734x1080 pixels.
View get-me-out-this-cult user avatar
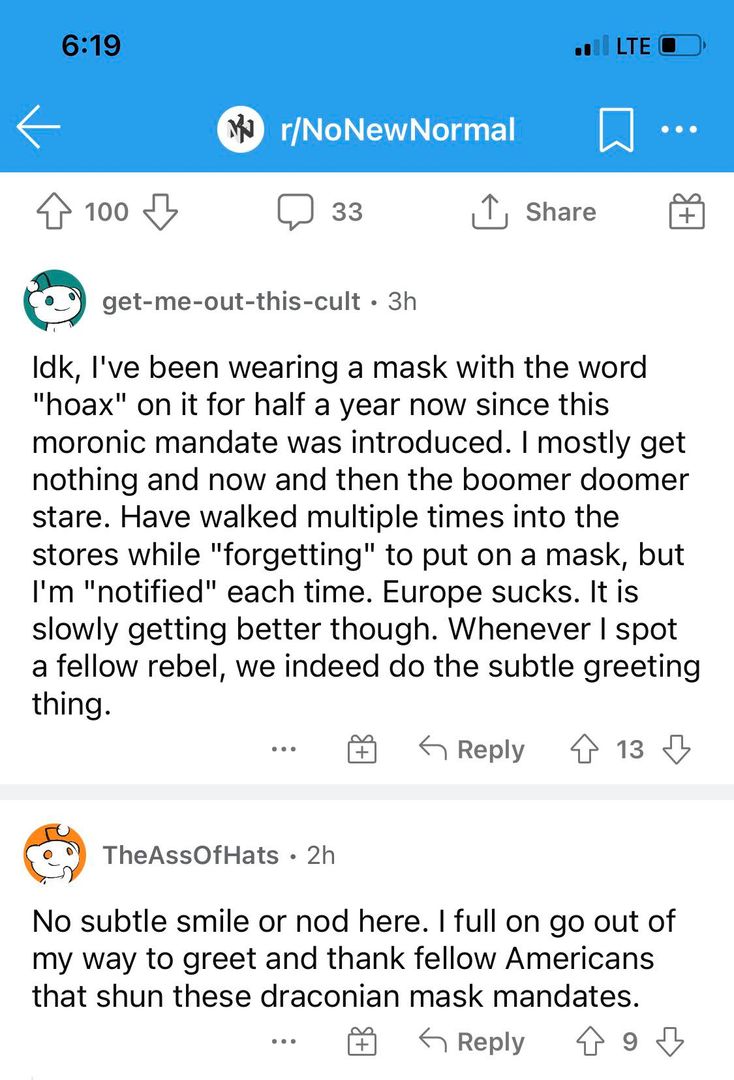point(54,300)
